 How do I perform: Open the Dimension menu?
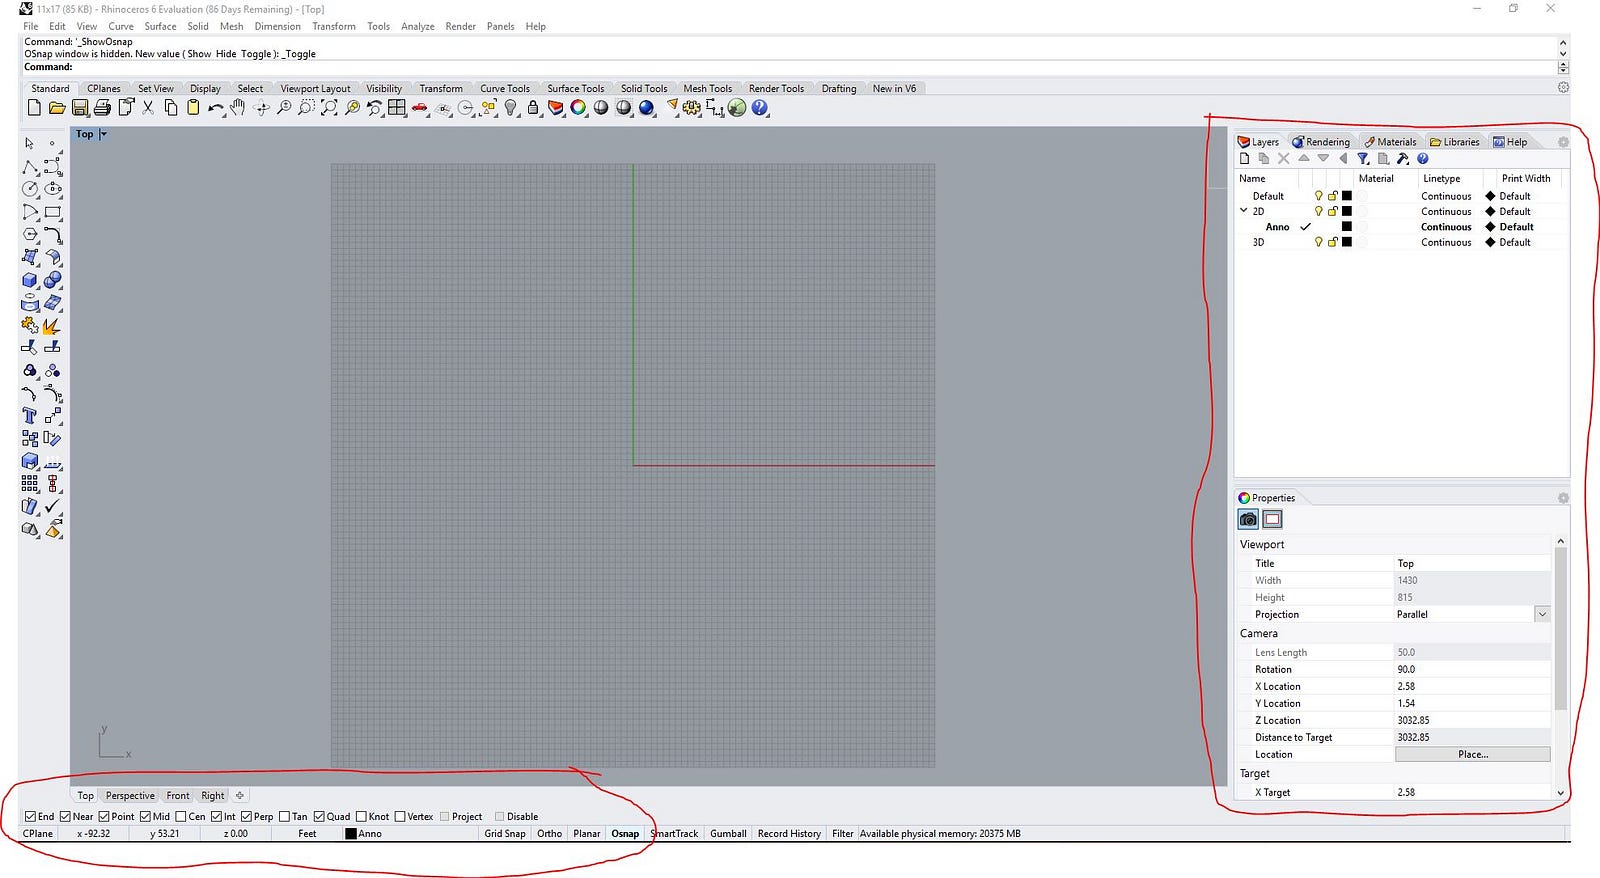[277, 26]
